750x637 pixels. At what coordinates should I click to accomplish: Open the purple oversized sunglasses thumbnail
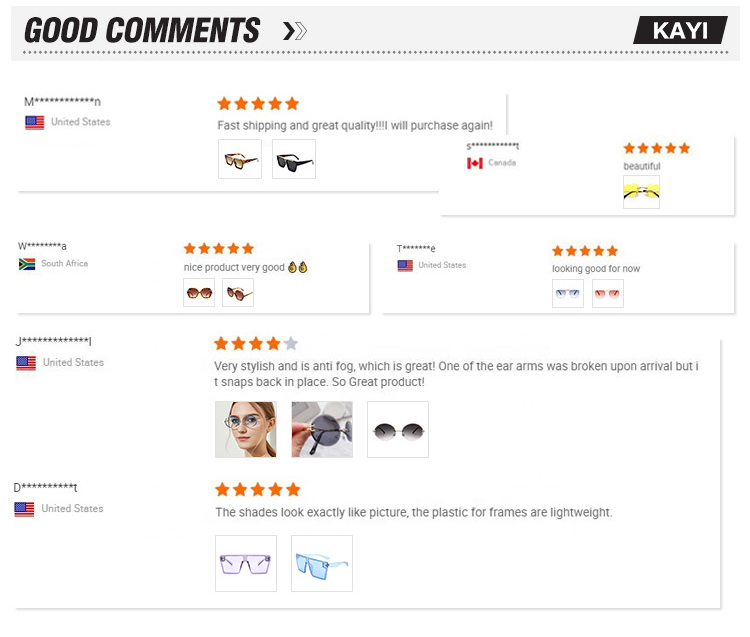246,563
